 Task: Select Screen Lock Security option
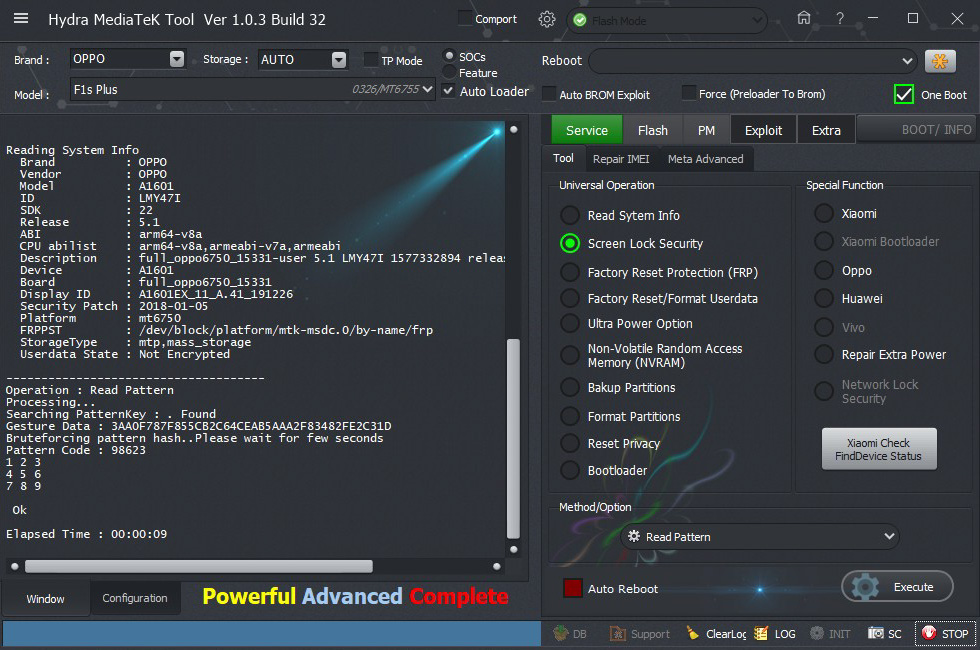click(x=570, y=243)
